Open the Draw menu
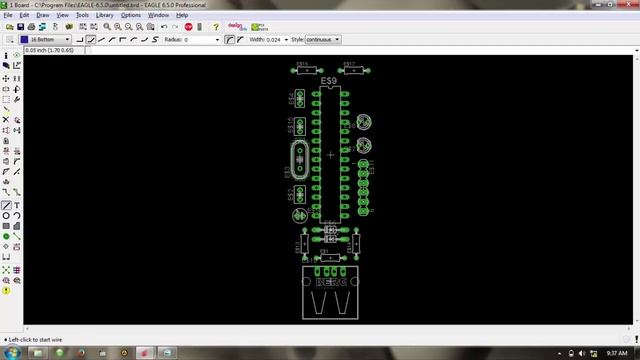The height and width of the screenshot is (360, 640). point(43,15)
